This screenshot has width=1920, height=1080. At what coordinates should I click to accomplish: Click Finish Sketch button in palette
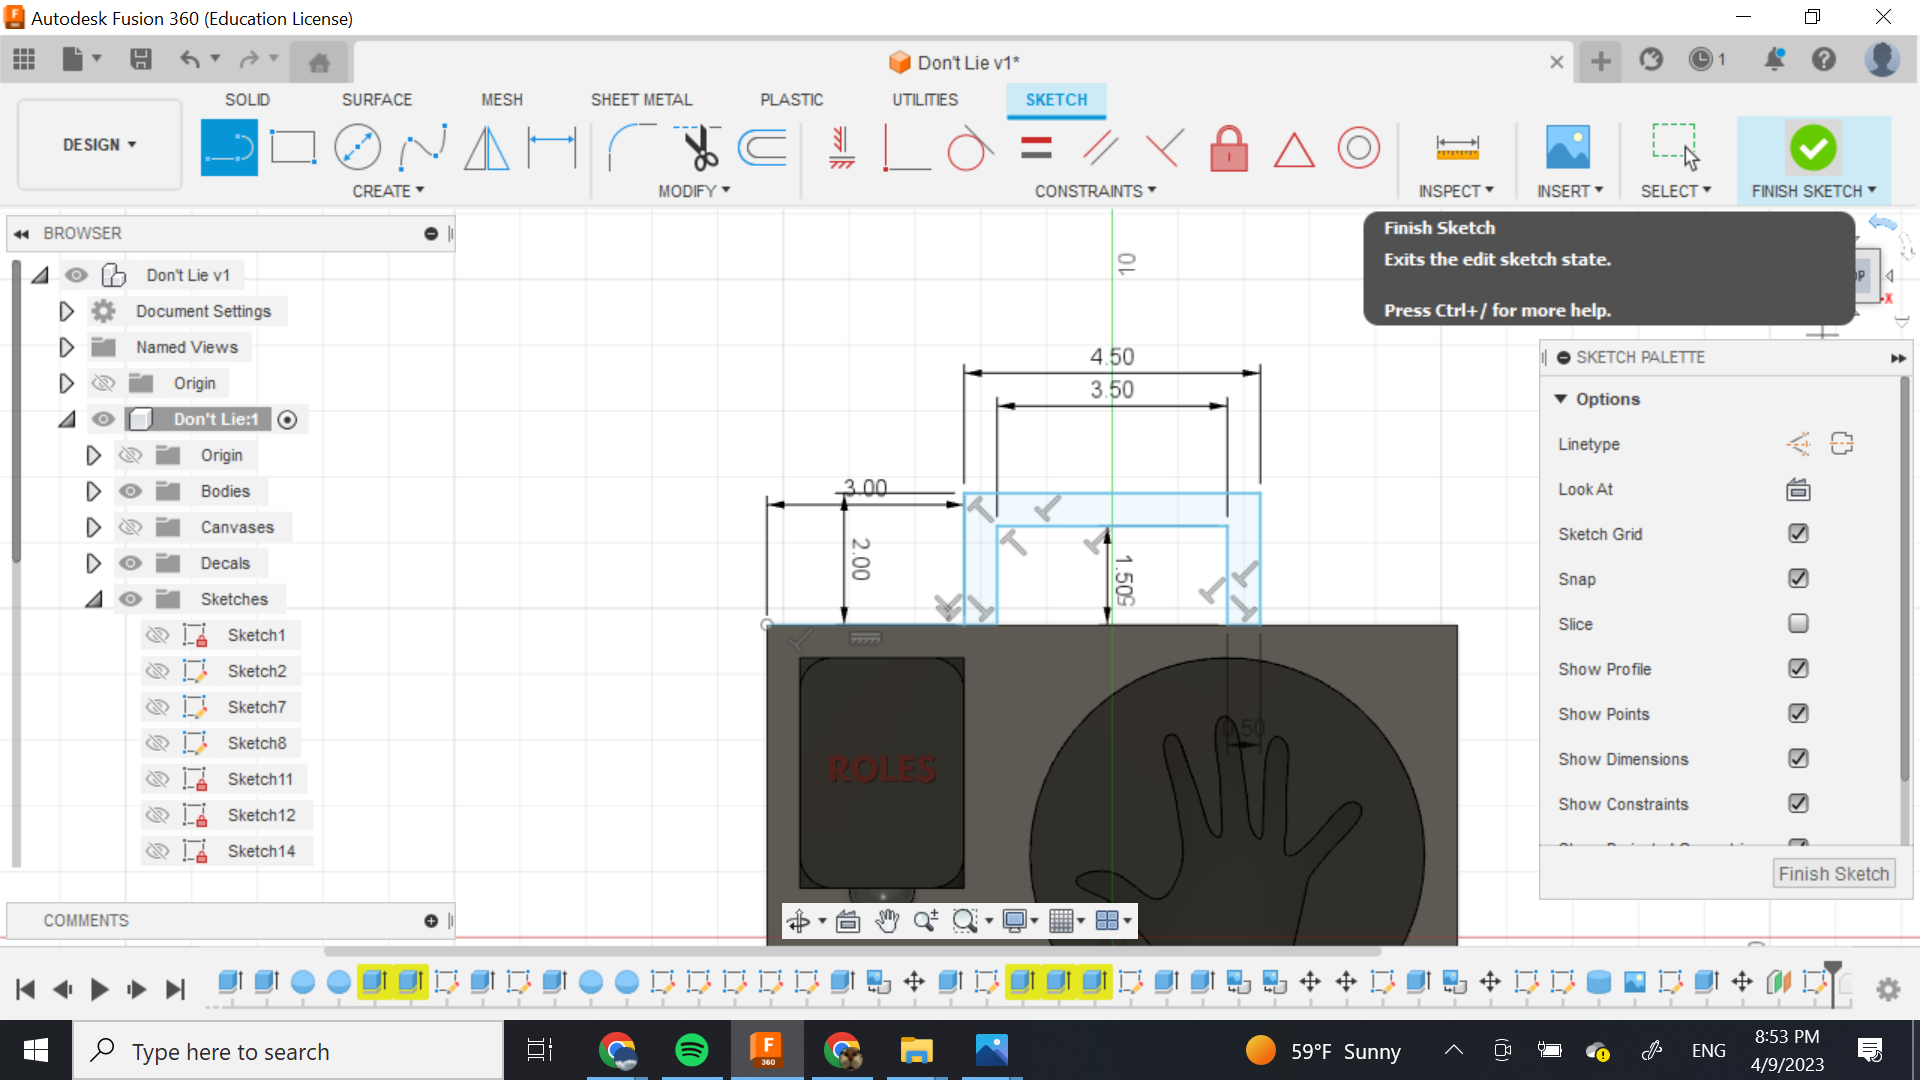1833,874
